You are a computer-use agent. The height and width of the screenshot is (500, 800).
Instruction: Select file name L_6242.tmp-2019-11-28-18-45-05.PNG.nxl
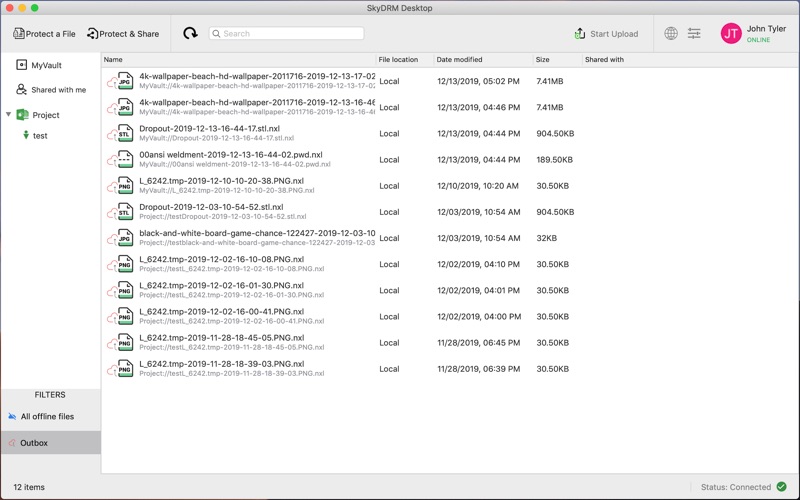221,338
